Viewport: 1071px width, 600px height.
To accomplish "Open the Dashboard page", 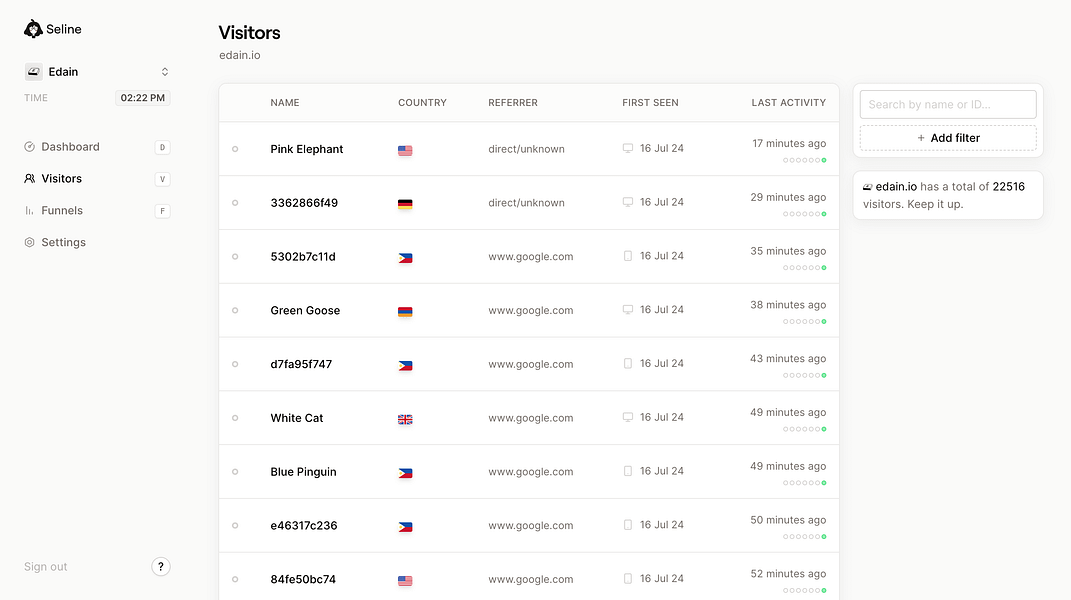I will point(70,147).
